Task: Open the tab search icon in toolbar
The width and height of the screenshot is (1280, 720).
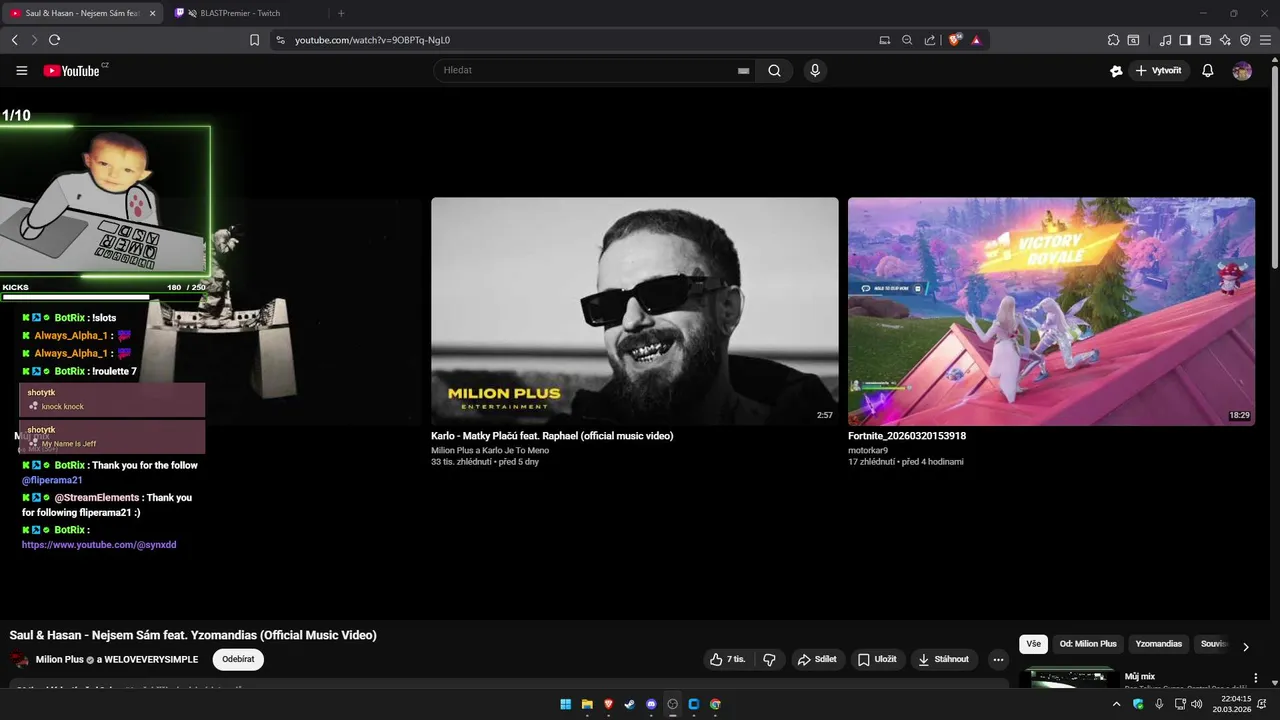Action: click(1133, 40)
